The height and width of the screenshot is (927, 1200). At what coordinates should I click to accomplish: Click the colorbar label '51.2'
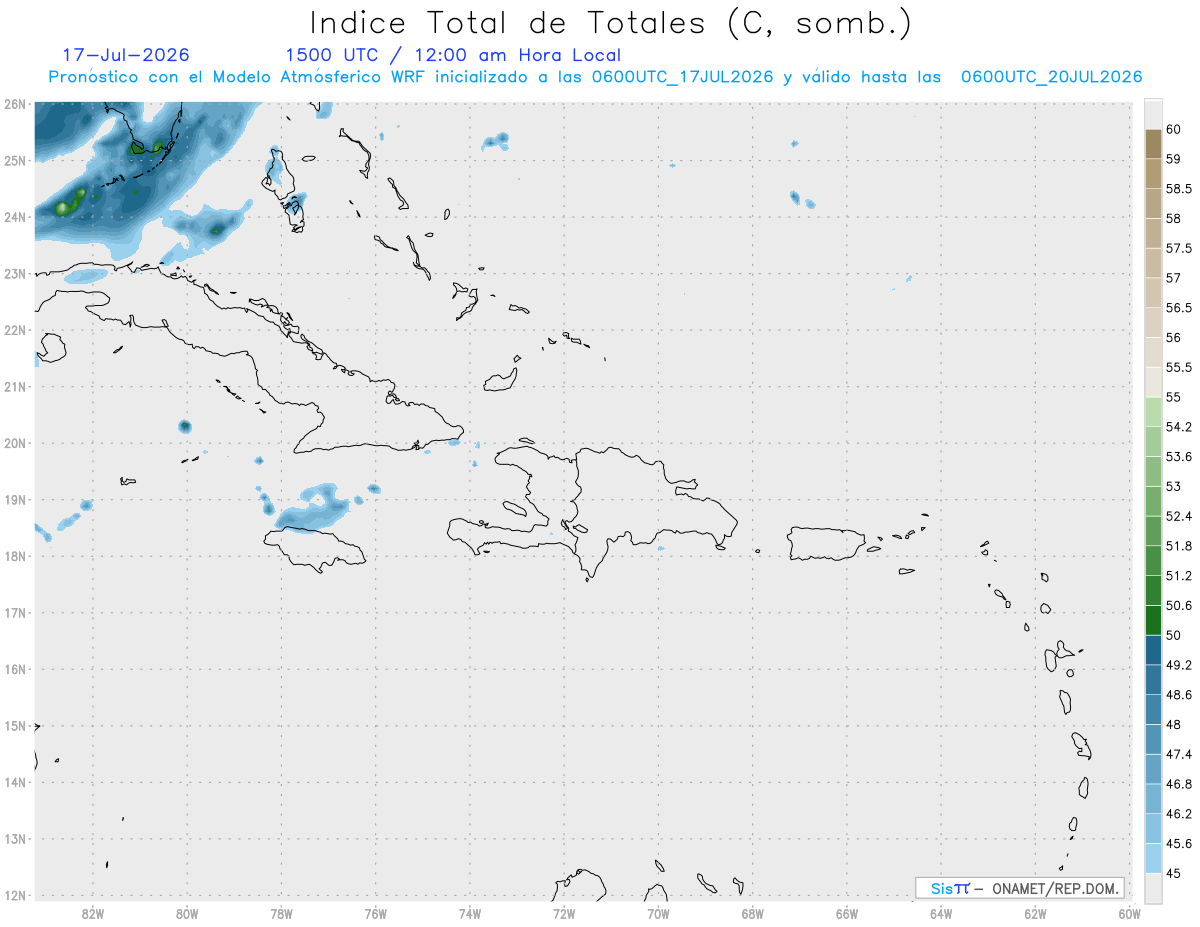[1178, 575]
